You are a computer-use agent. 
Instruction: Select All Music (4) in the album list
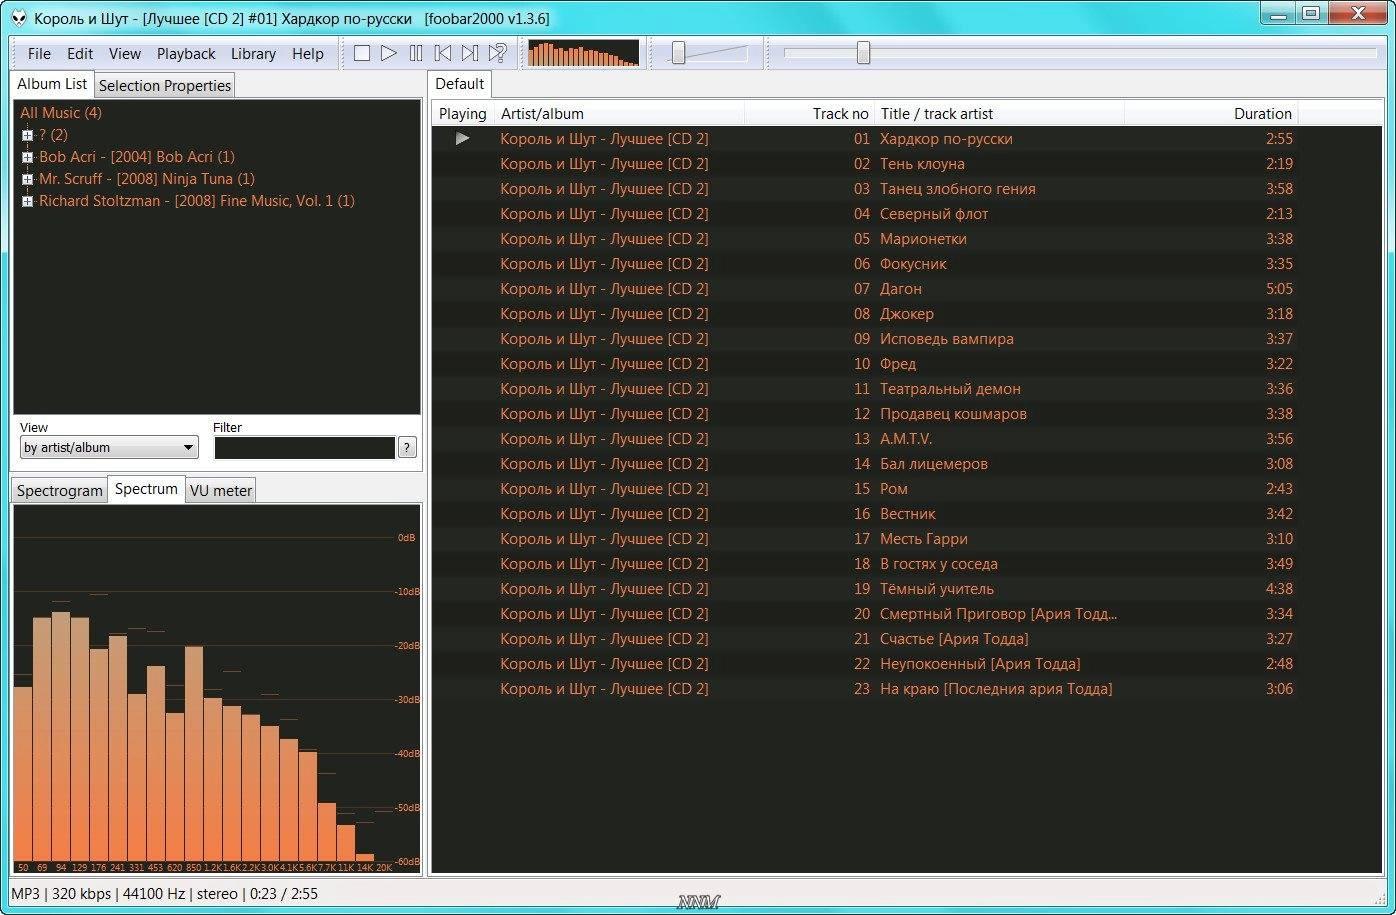coord(61,113)
